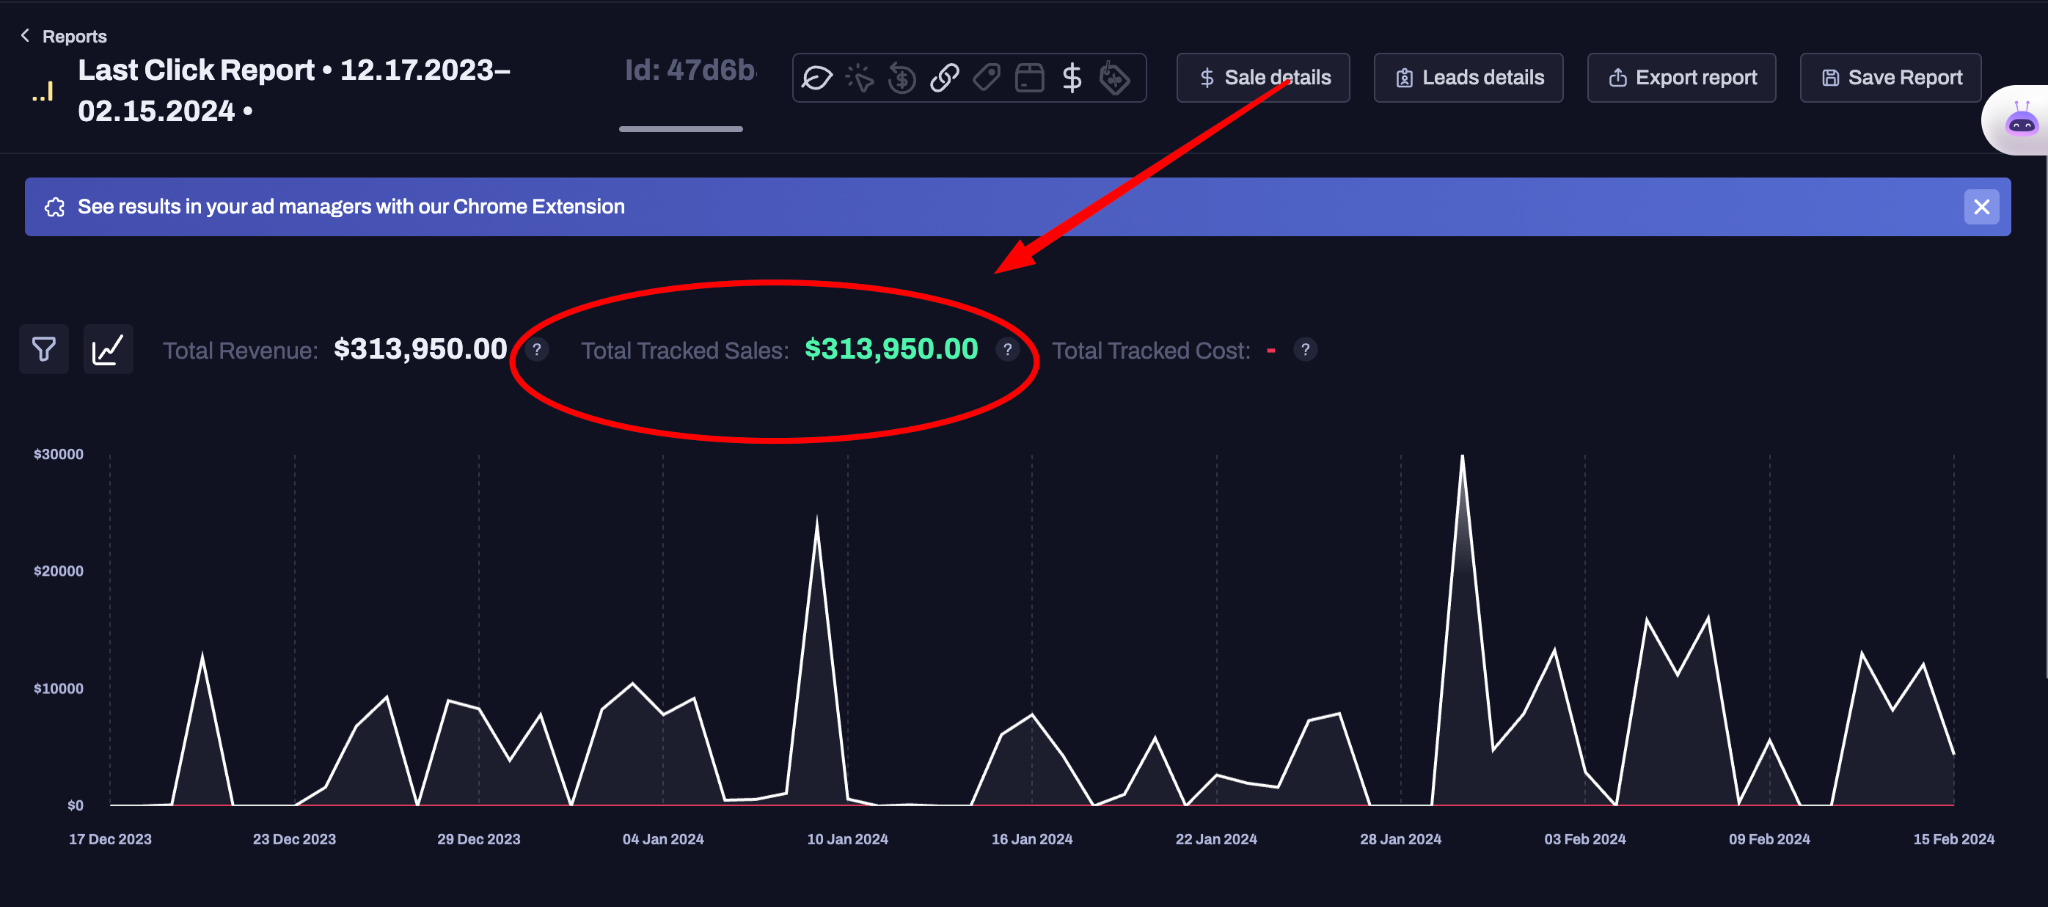
Task: Click Export report button
Action: click(x=1682, y=78)
